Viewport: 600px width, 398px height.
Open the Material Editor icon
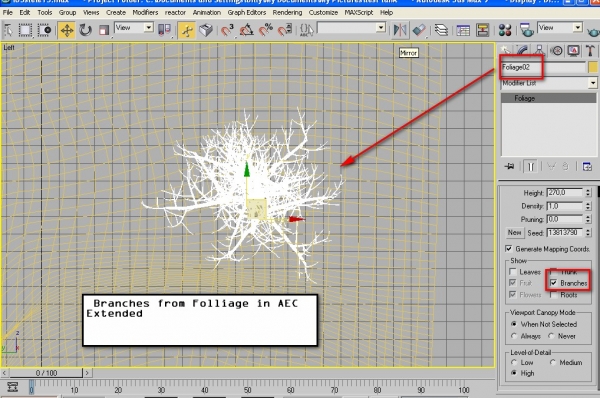coord(505,30)
